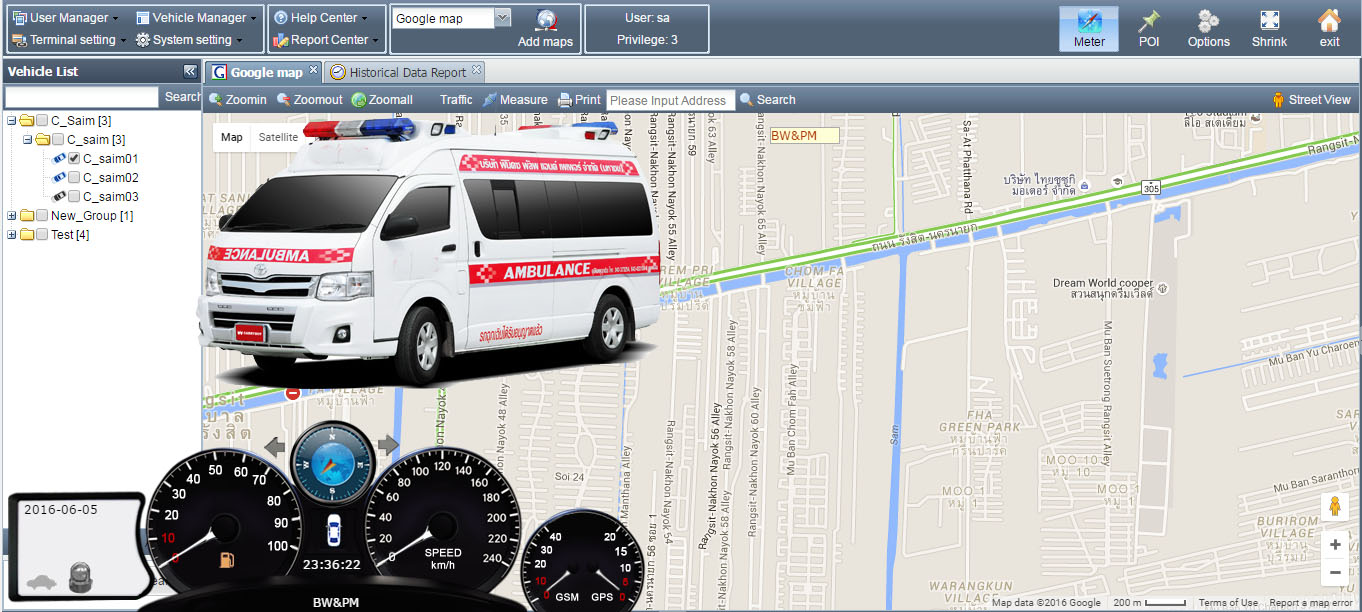Click the vehicle list Search button
1362x612 pixels.
(183, 97)
